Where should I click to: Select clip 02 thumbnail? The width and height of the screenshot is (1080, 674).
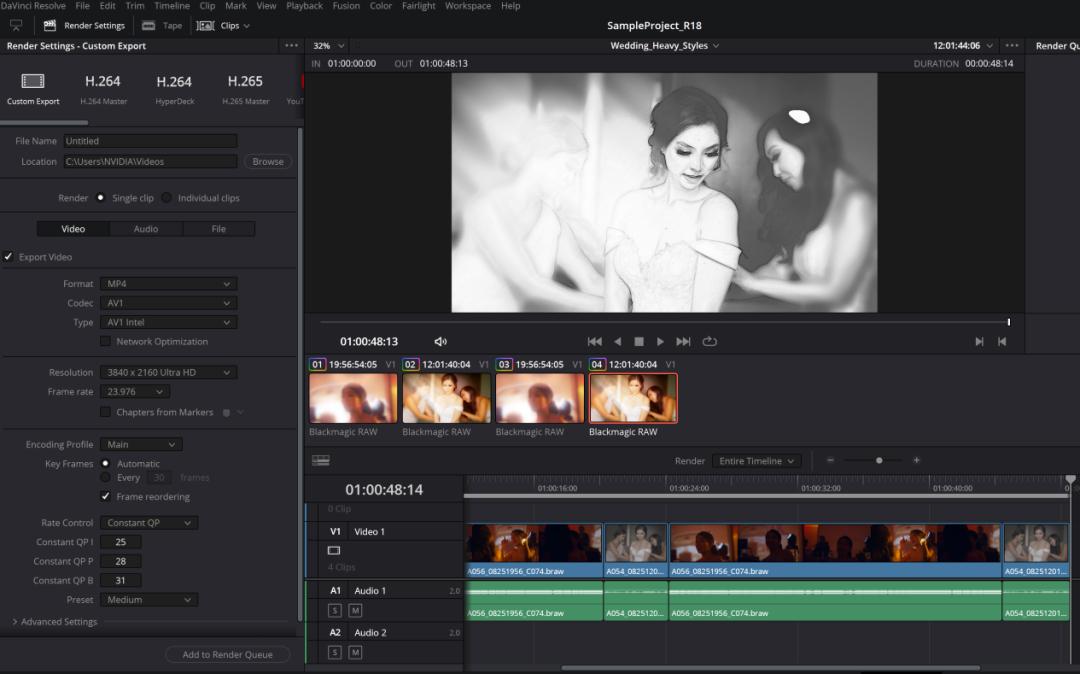pyautogui.click(x=447, y=398)
